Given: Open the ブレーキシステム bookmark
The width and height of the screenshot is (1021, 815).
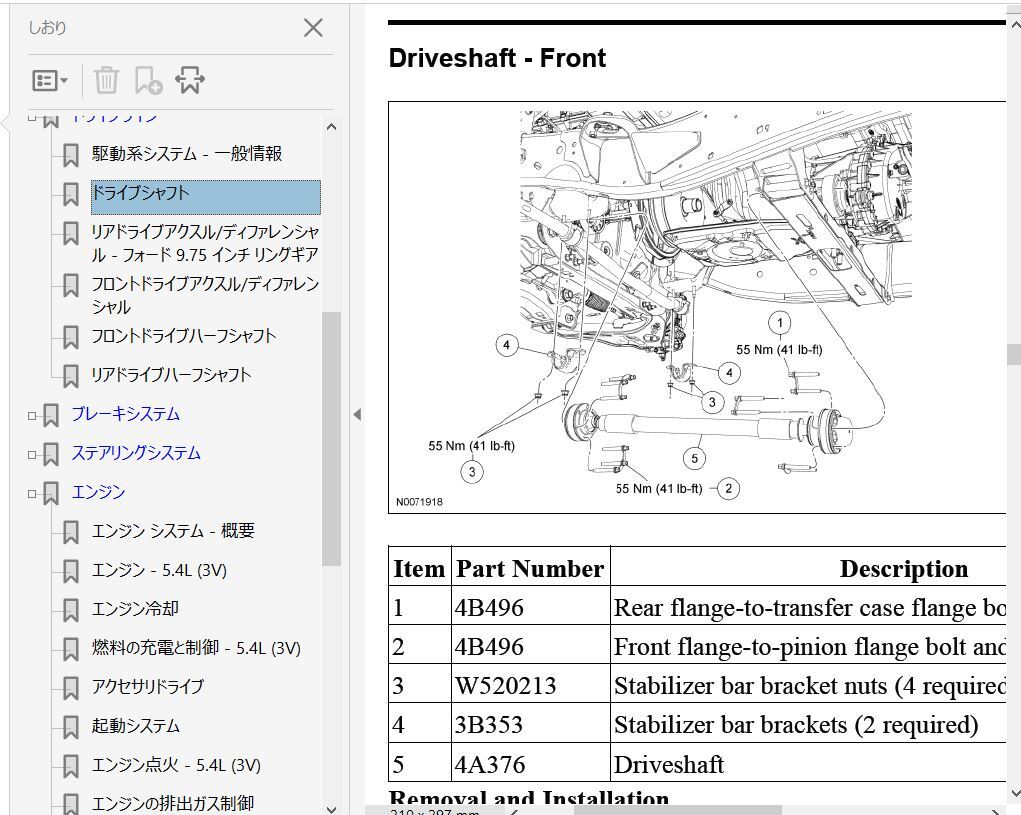Looking at the screenshot, I should tap(126, 415).
